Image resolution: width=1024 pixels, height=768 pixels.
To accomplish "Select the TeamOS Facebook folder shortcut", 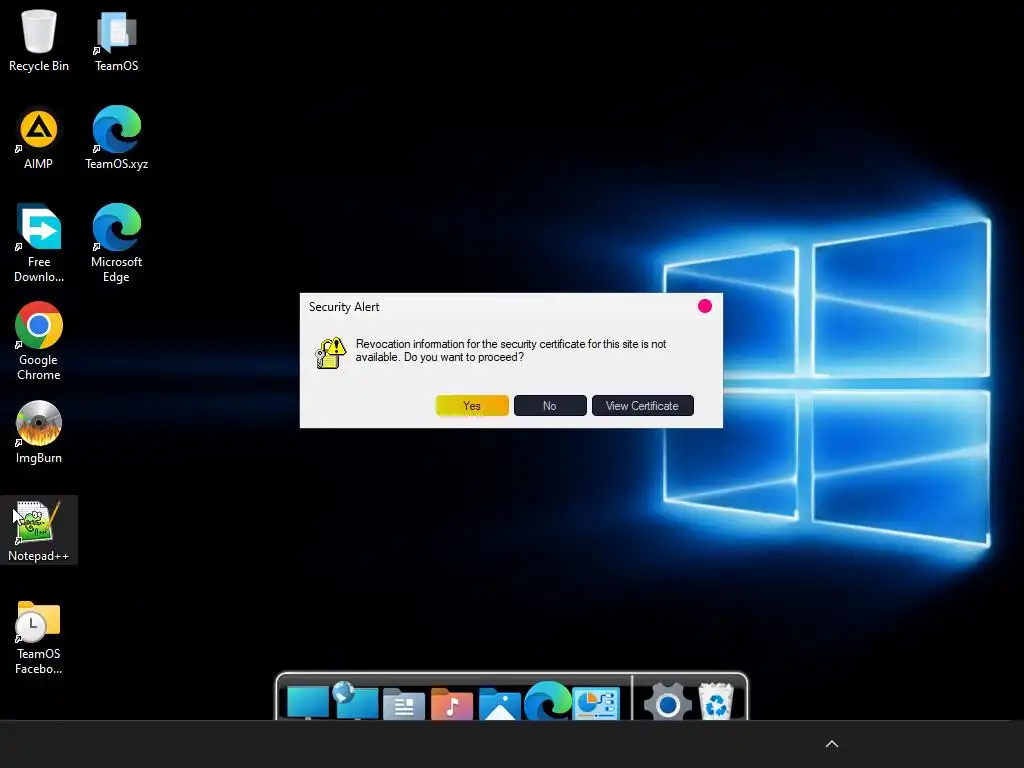I will click(39, 637).
